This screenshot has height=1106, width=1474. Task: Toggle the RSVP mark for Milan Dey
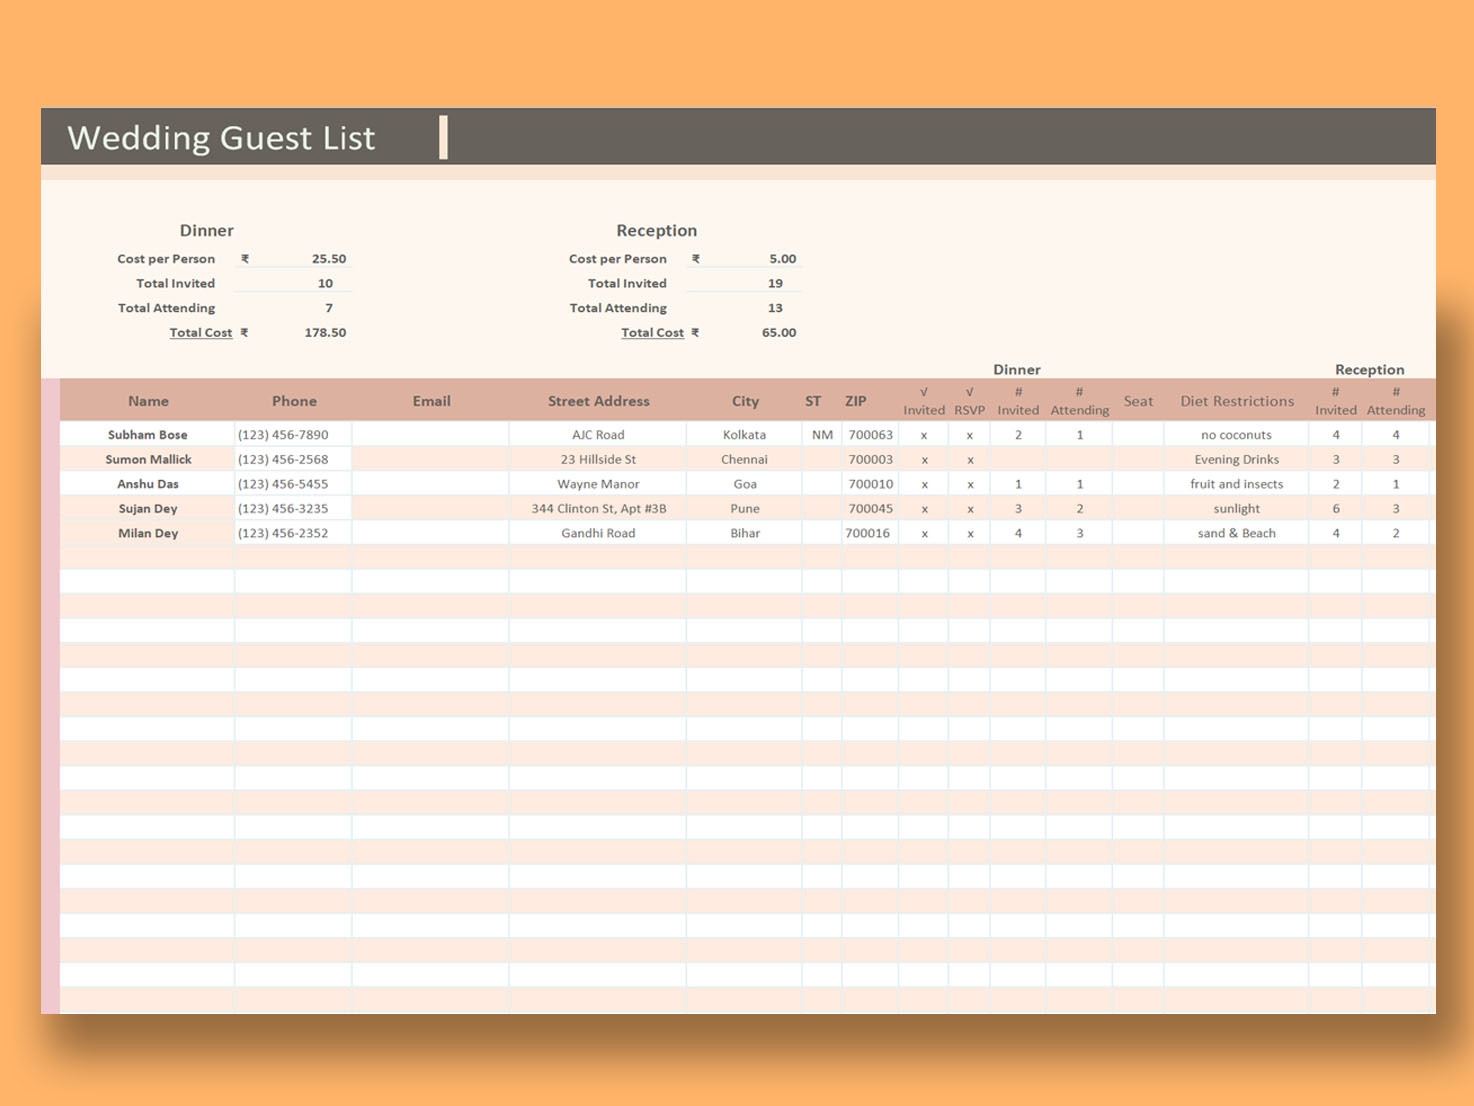click(970, 534)
